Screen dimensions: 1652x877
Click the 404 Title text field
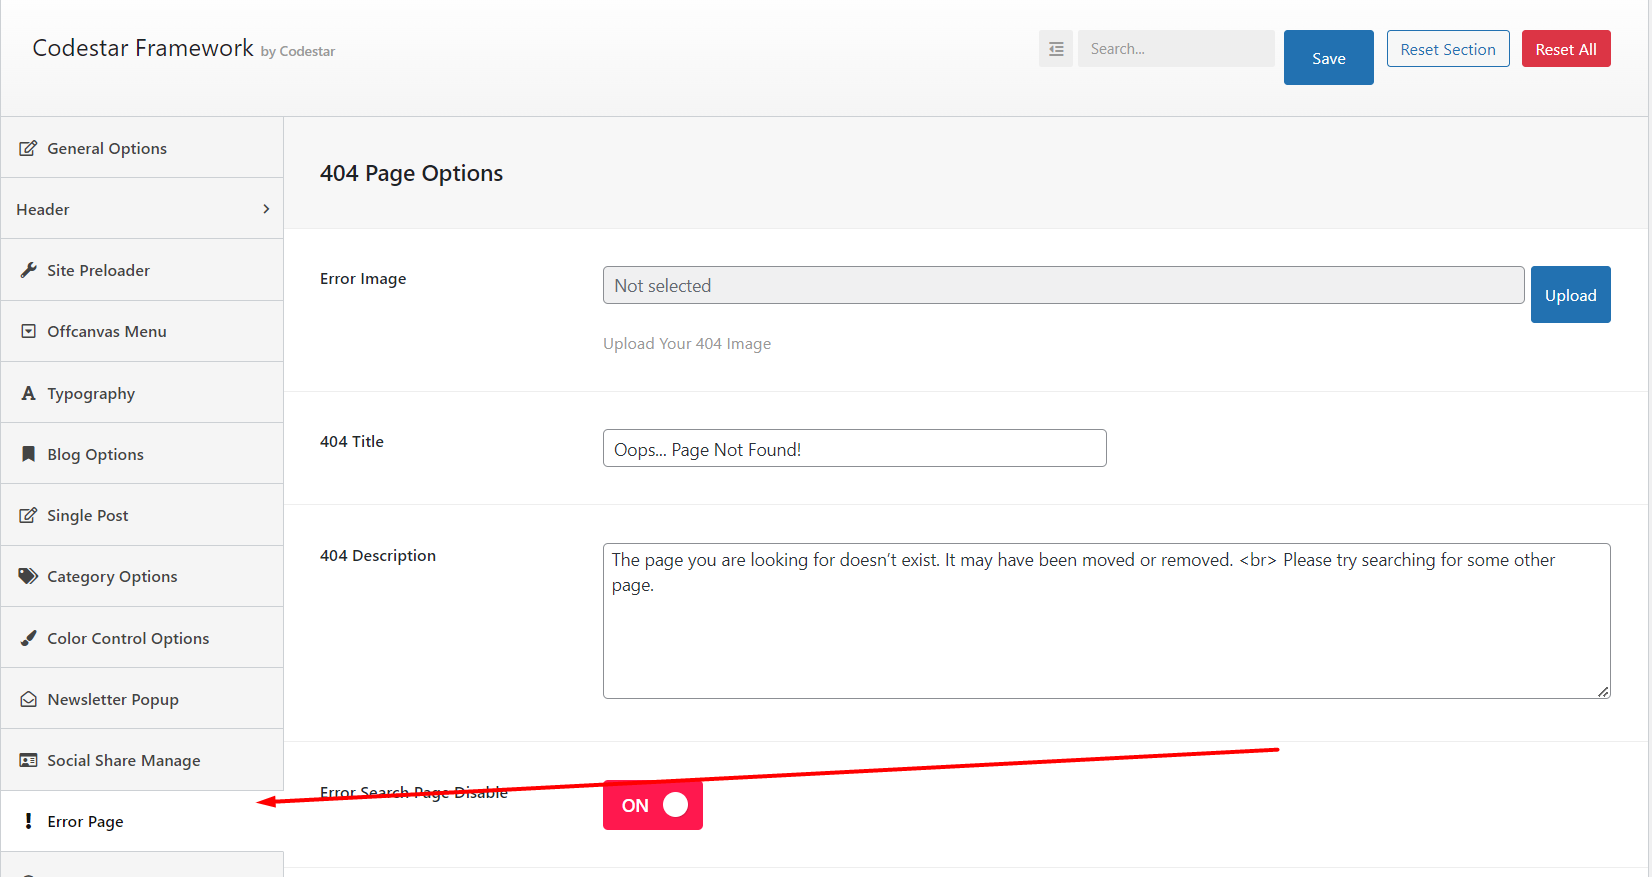854,449
